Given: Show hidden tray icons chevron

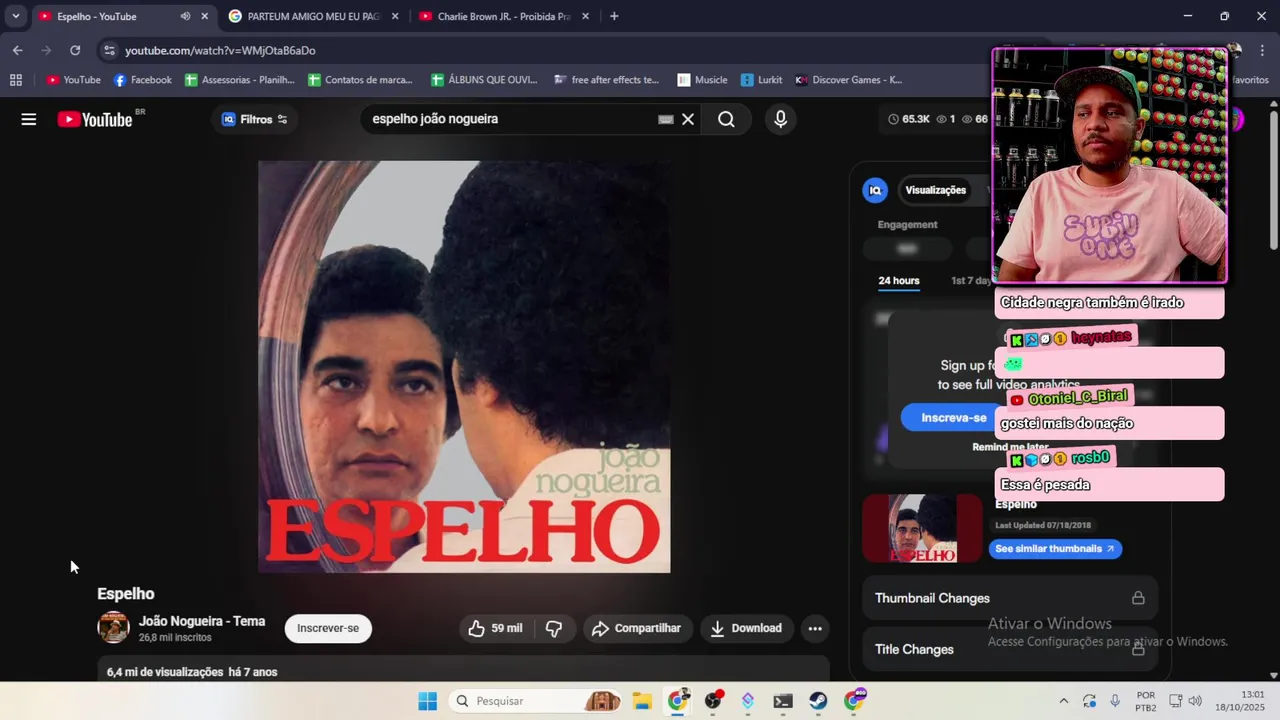Looking at the screenshot, I should pyautogui.click(x=1063, y=701).
